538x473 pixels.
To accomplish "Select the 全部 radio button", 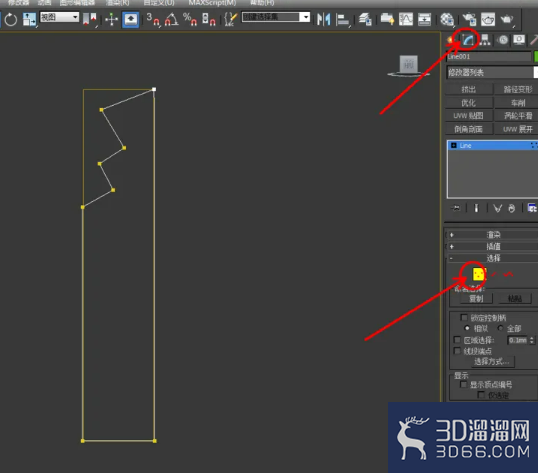I will click(x=500, y=328).
